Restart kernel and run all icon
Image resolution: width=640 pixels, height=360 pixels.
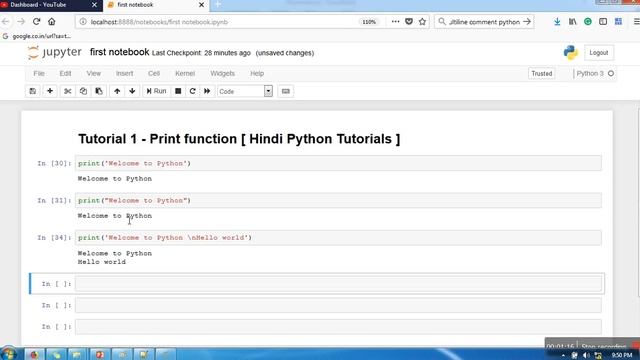point(207,91)
